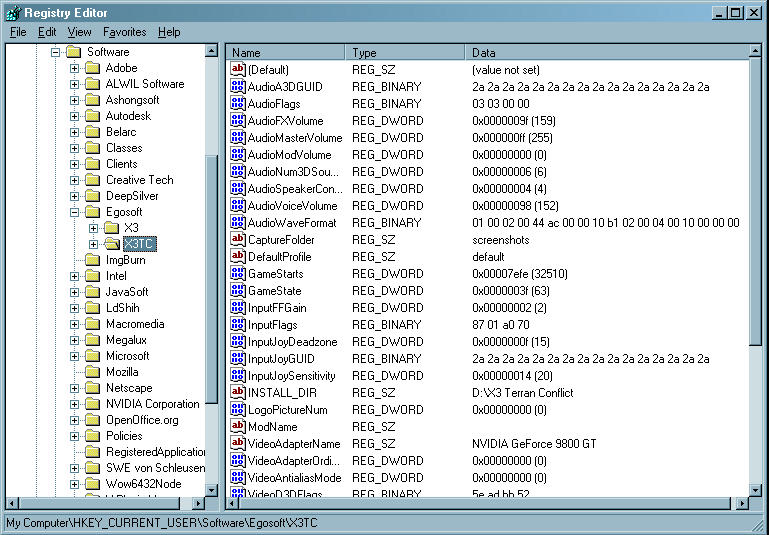Click the DefaultProfile string icon

click(x=238, y=256)
